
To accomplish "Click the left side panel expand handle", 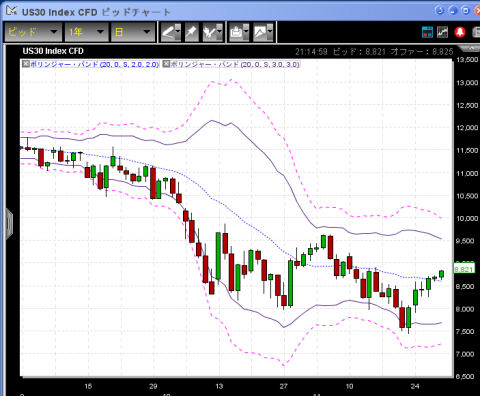I will 9,224.
